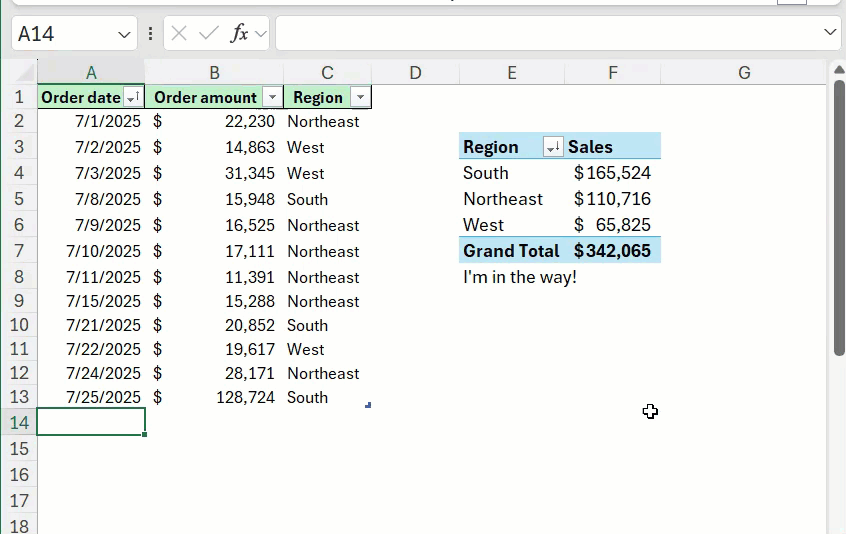The width and height of the screenshot is (846, 534).
Task: Click the table resize handle below Region column
Action: click(x=368, y=405)
